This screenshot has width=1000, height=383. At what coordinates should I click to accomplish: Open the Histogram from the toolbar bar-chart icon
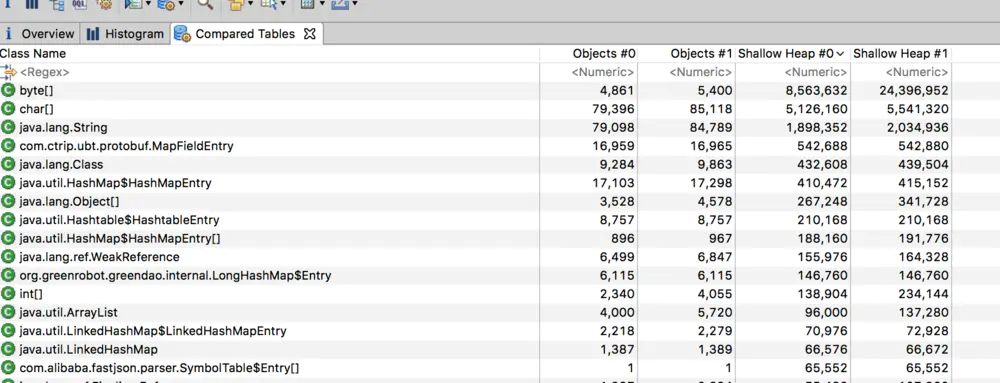[x=31, y=4]
